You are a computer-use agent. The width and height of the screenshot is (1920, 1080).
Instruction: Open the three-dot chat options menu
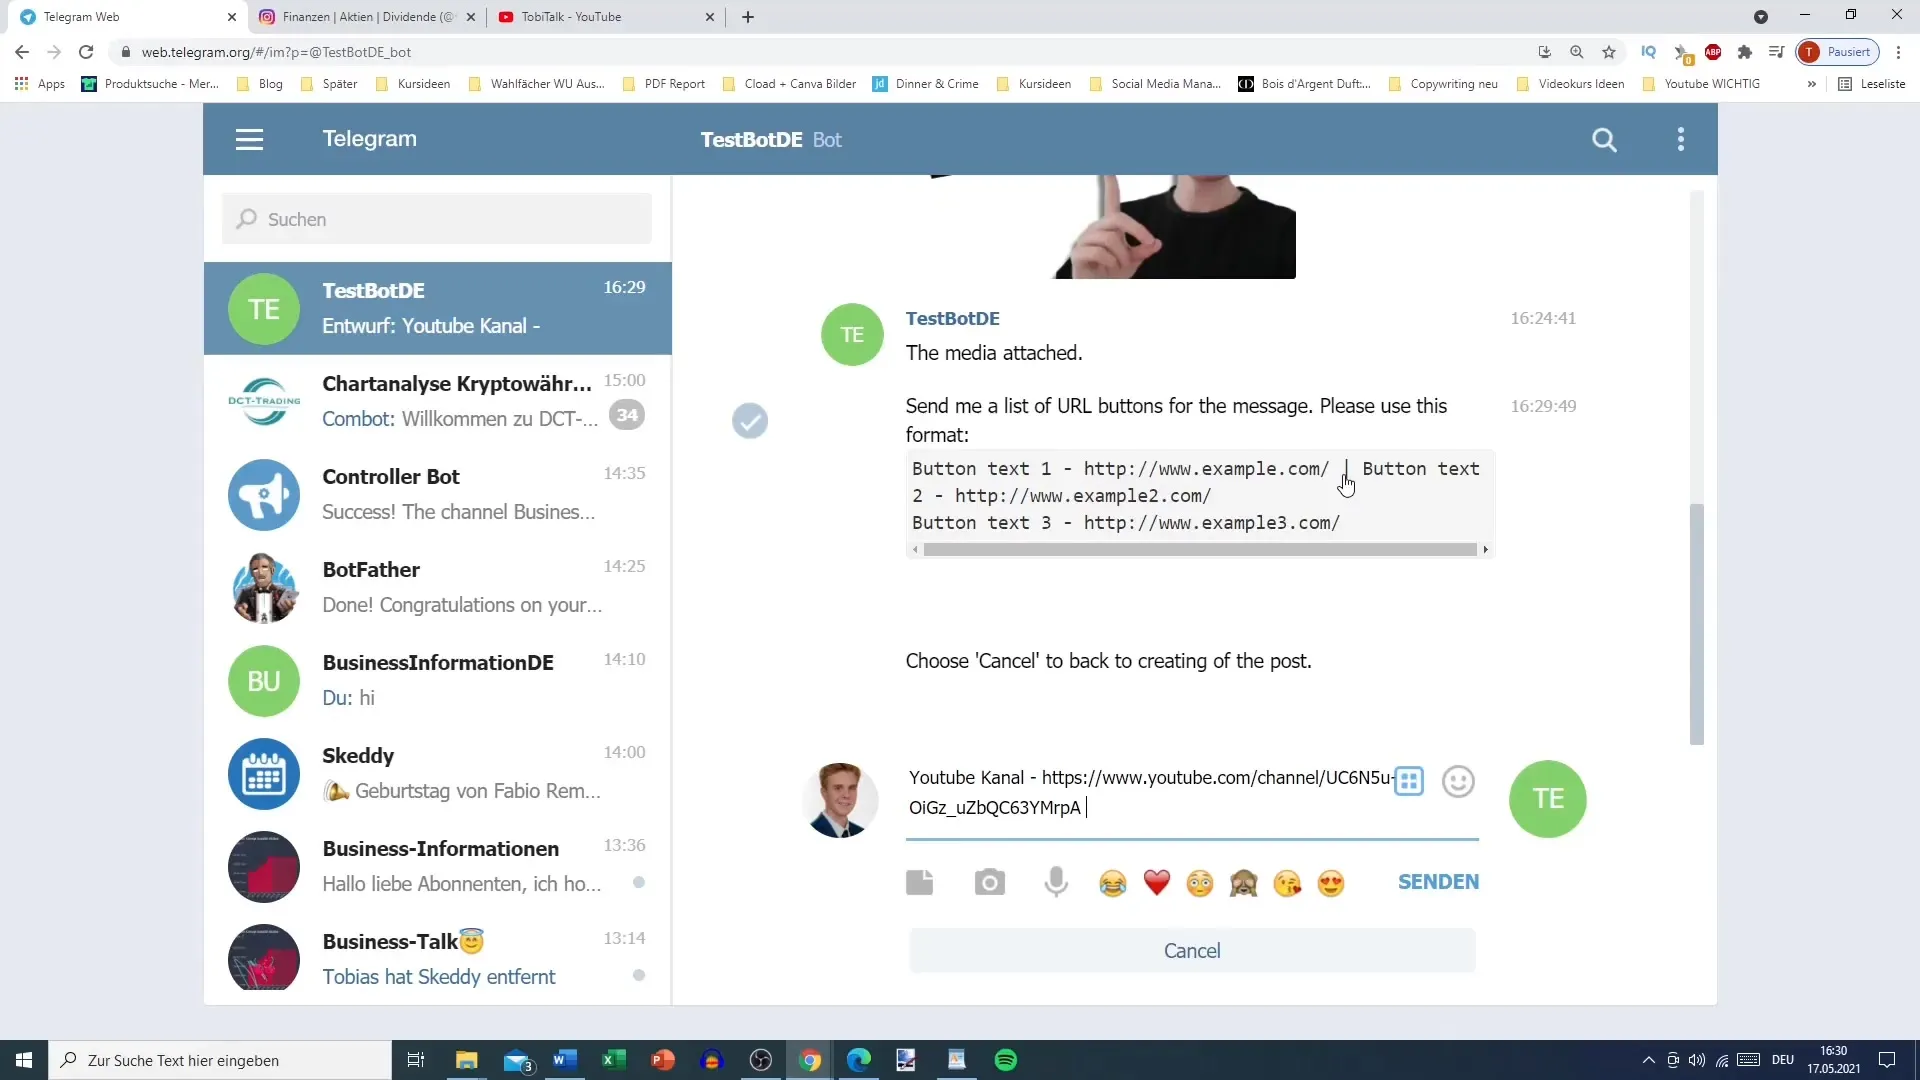point(1681,139)
